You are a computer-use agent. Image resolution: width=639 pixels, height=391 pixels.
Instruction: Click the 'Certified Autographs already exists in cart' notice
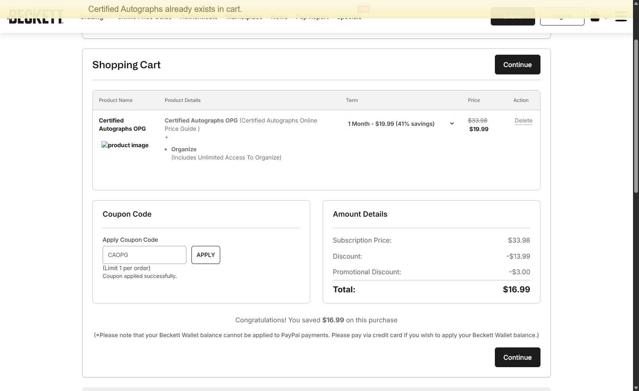[165, 9]
